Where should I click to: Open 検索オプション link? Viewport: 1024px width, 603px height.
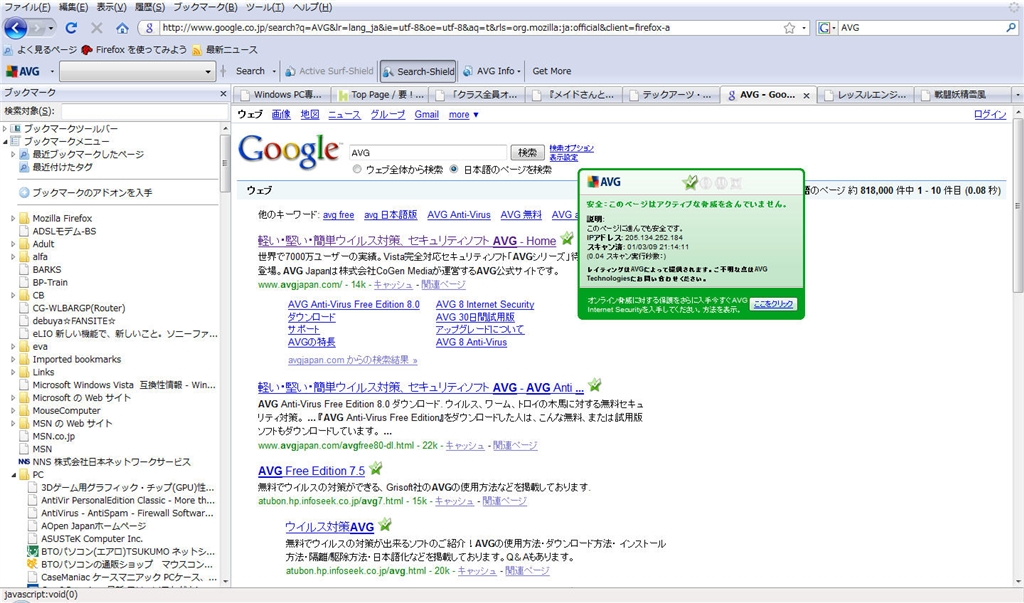571,148
